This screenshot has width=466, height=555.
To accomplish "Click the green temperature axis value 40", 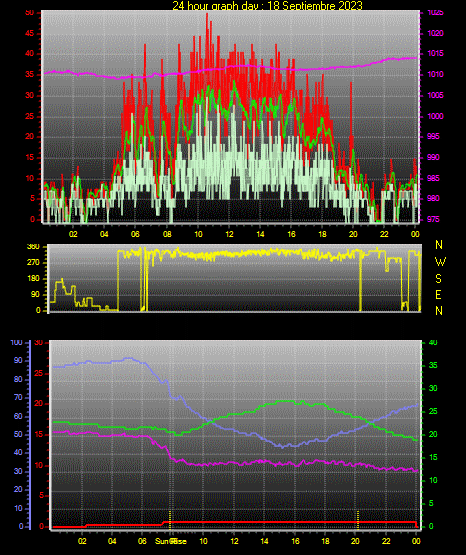I will point(433,343).
